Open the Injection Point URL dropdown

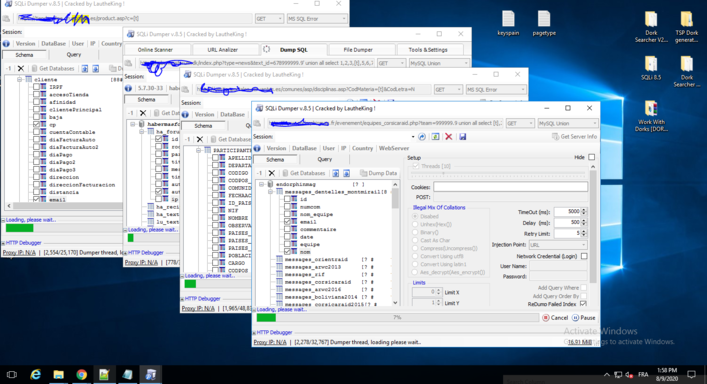[x=558, y=245]
